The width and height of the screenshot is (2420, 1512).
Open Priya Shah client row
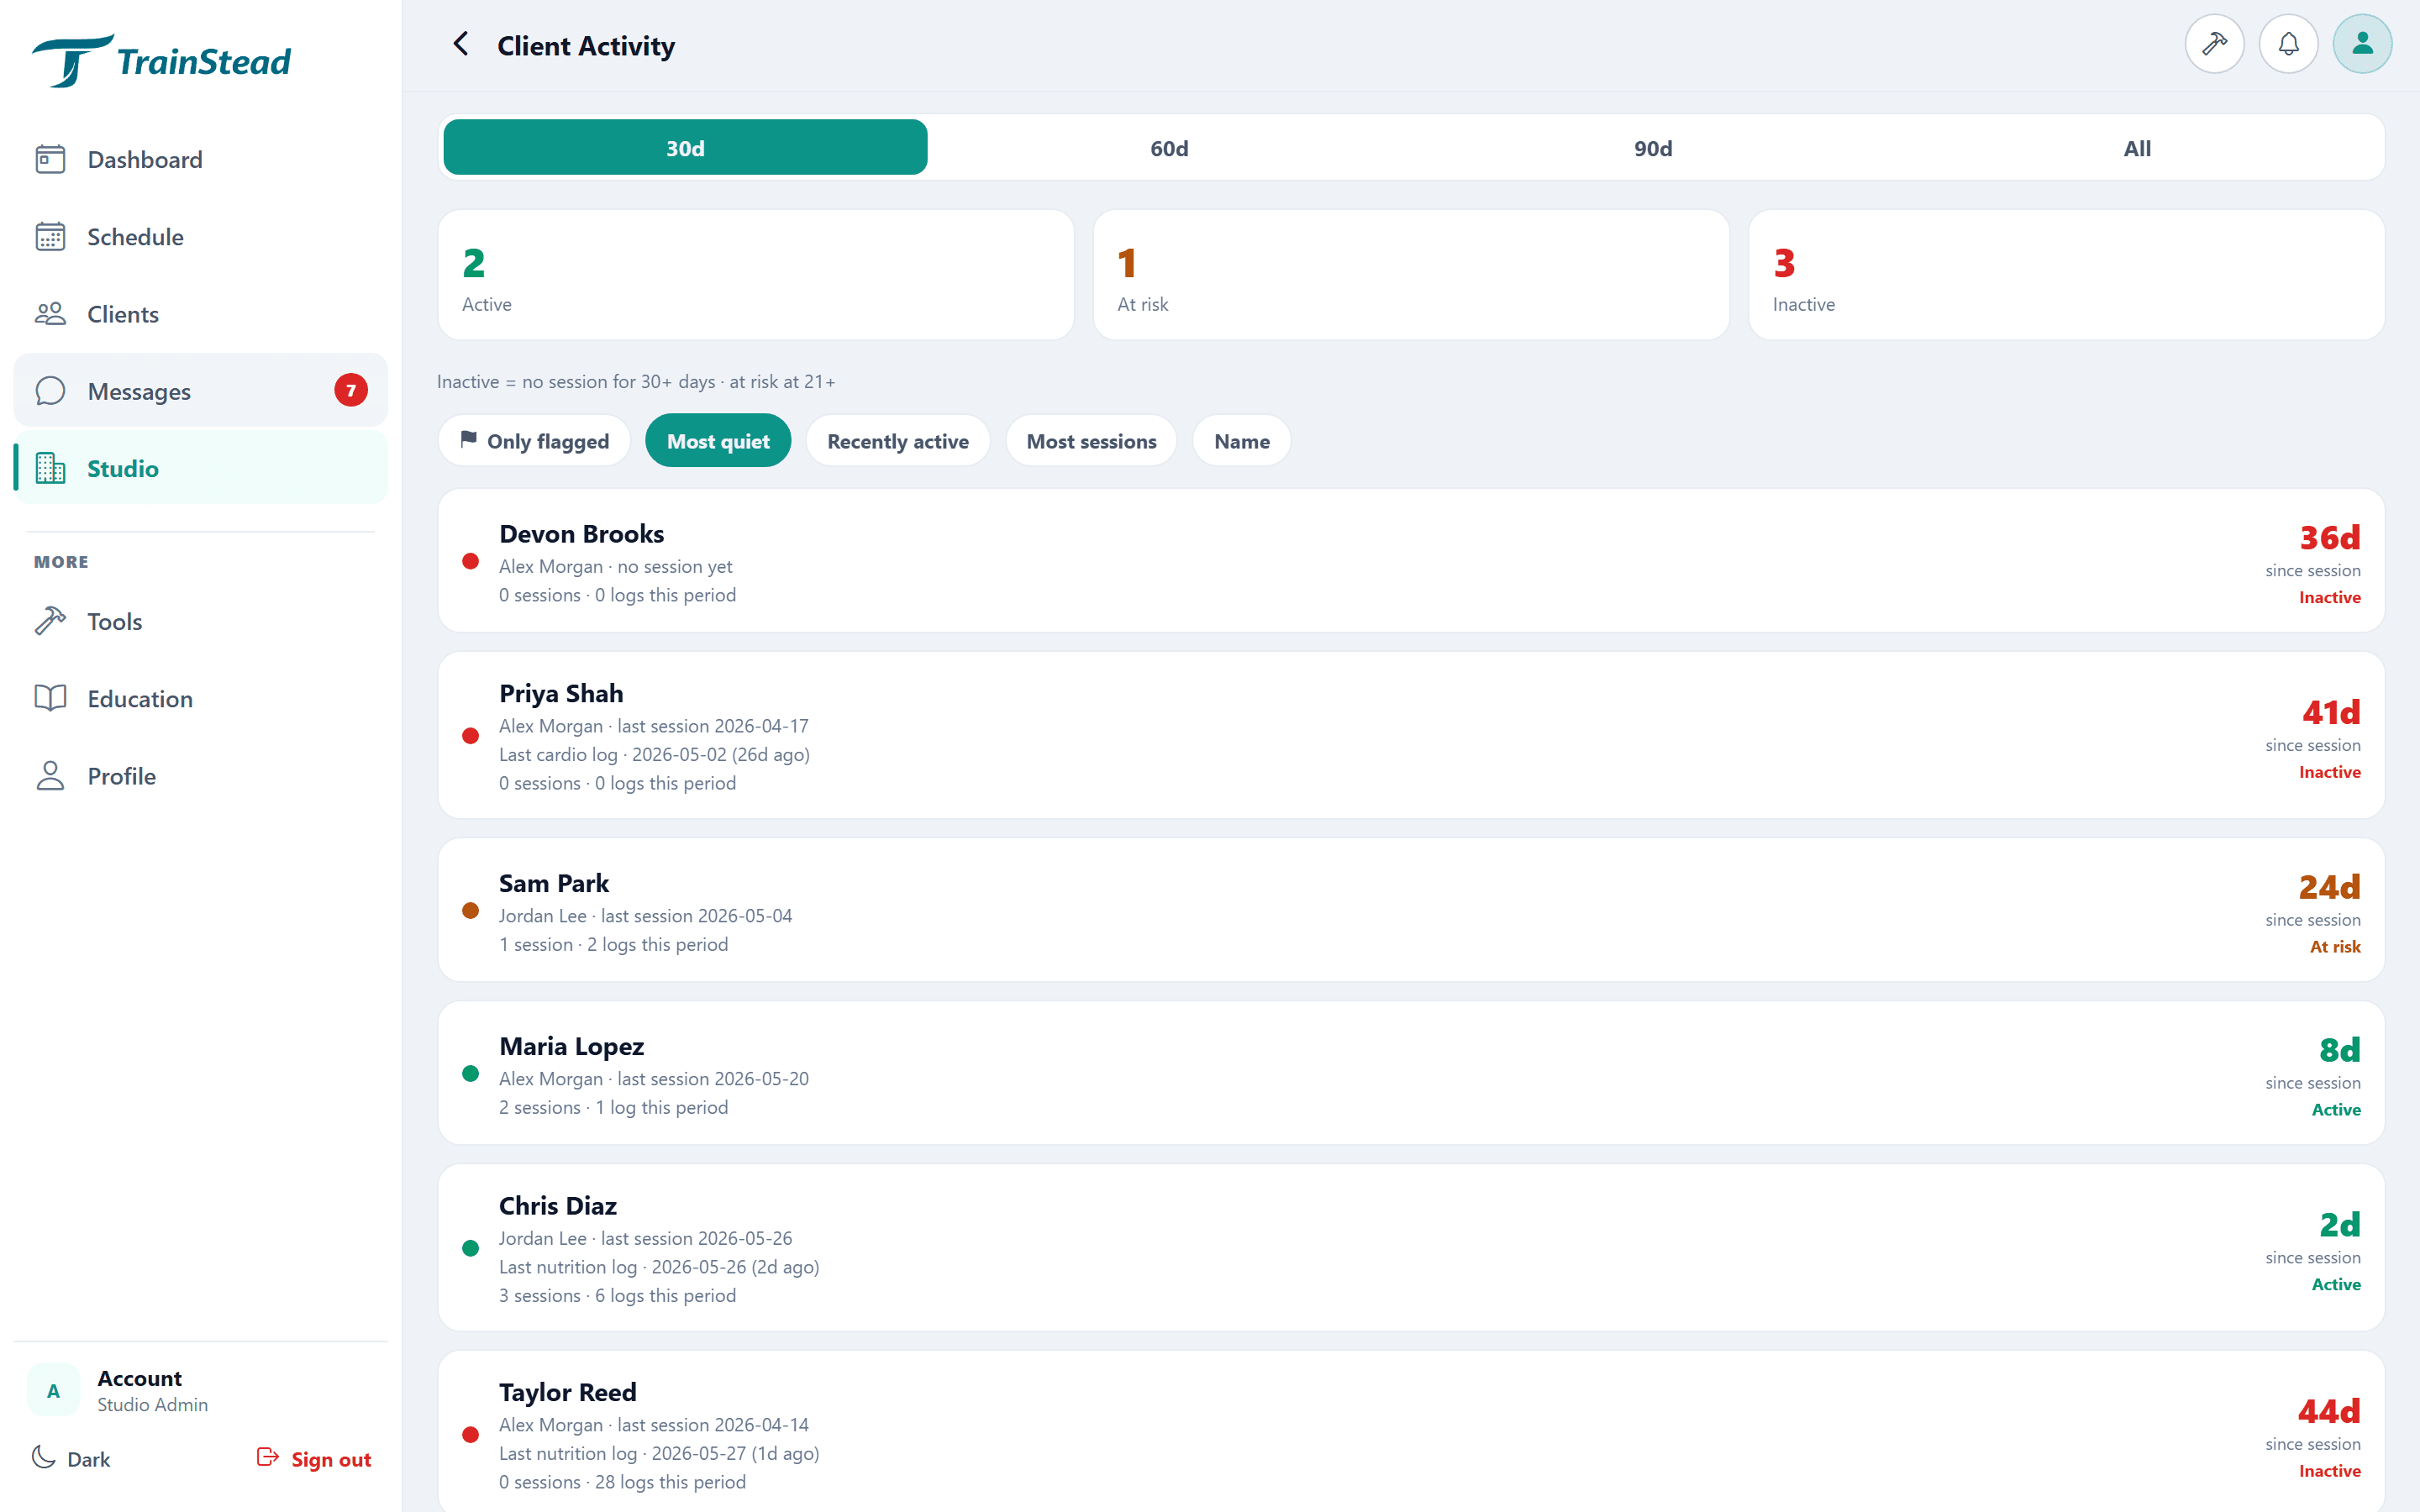tap(1411, 735)
